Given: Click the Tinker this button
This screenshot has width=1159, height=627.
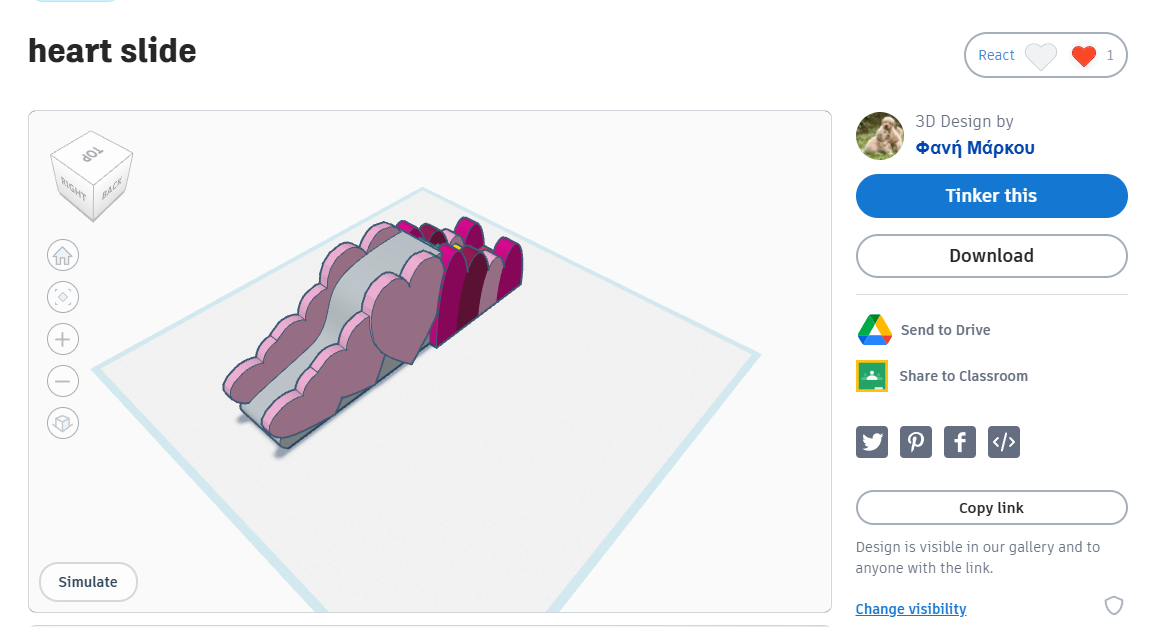Looking at the screenshot, I should pos(991,196).
